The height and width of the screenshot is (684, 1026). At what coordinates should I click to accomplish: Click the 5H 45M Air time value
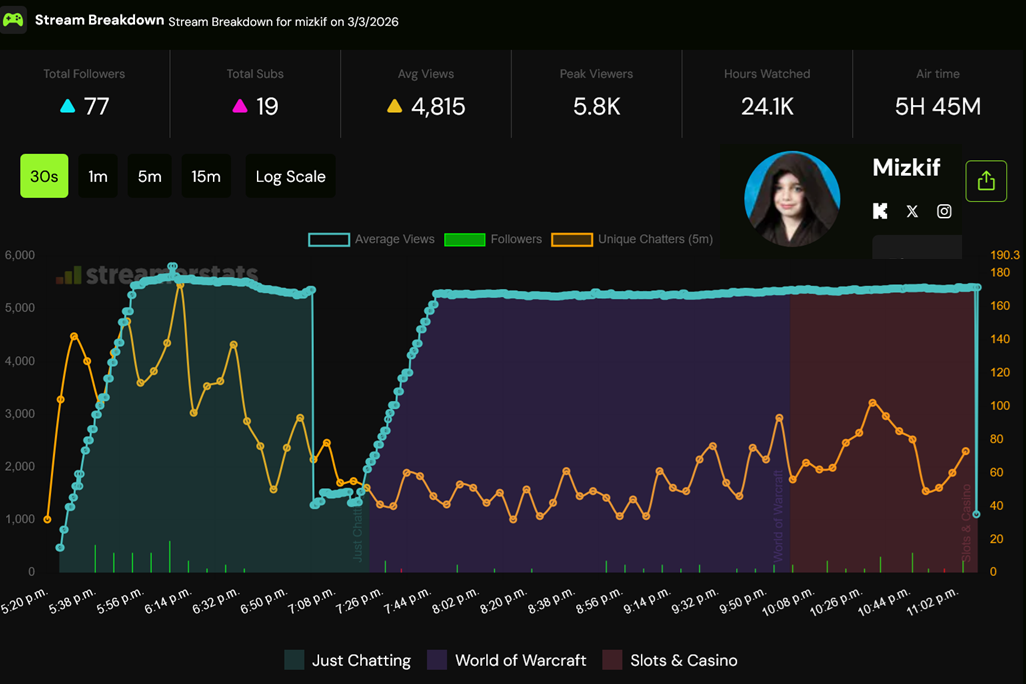[x=938, y=106]
